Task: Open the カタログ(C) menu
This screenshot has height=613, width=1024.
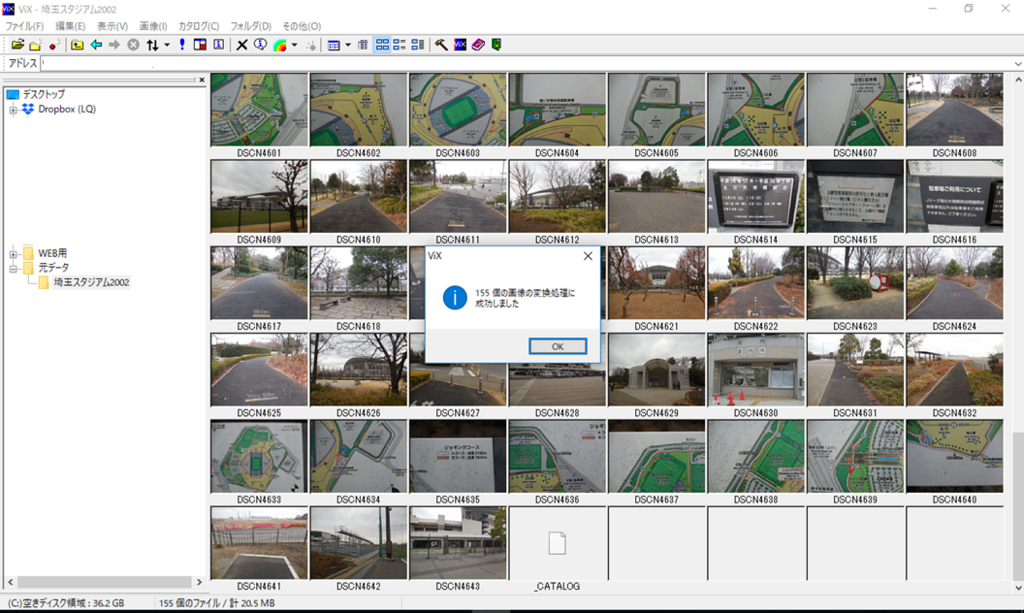Action: tap(199, 26)
